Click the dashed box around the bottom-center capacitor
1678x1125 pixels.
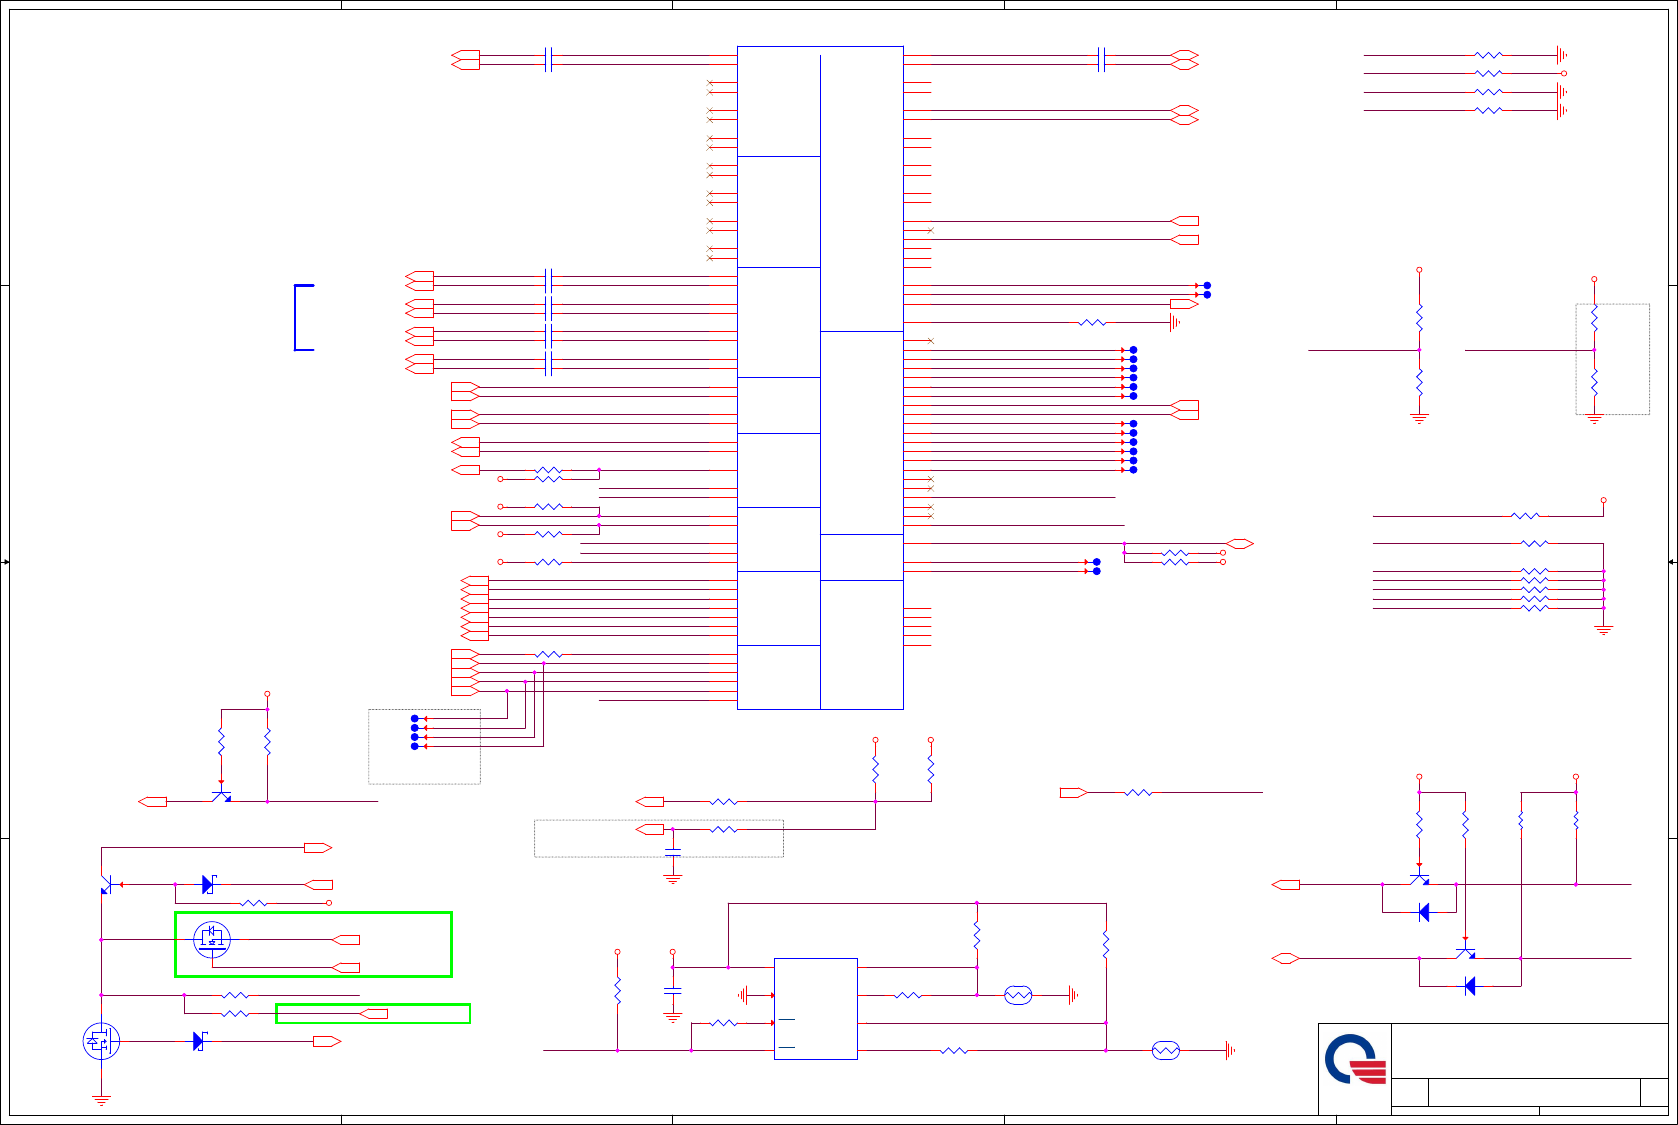(659, 838)
